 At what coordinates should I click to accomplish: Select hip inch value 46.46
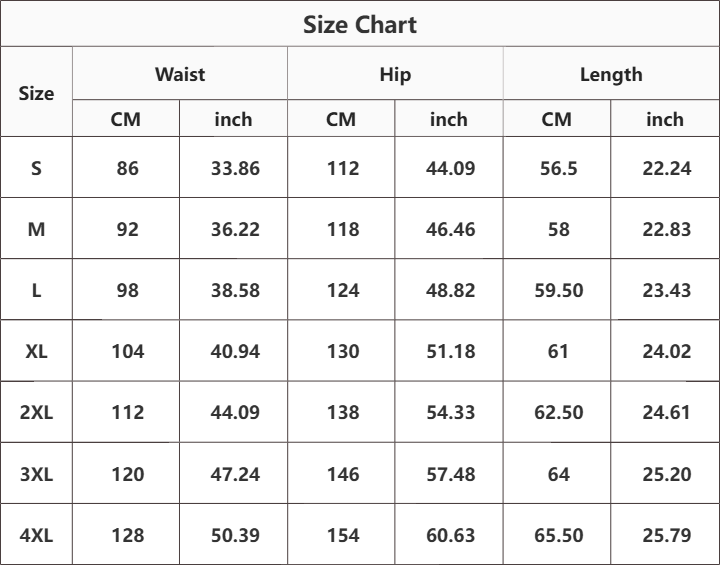[x=450, y=229]
